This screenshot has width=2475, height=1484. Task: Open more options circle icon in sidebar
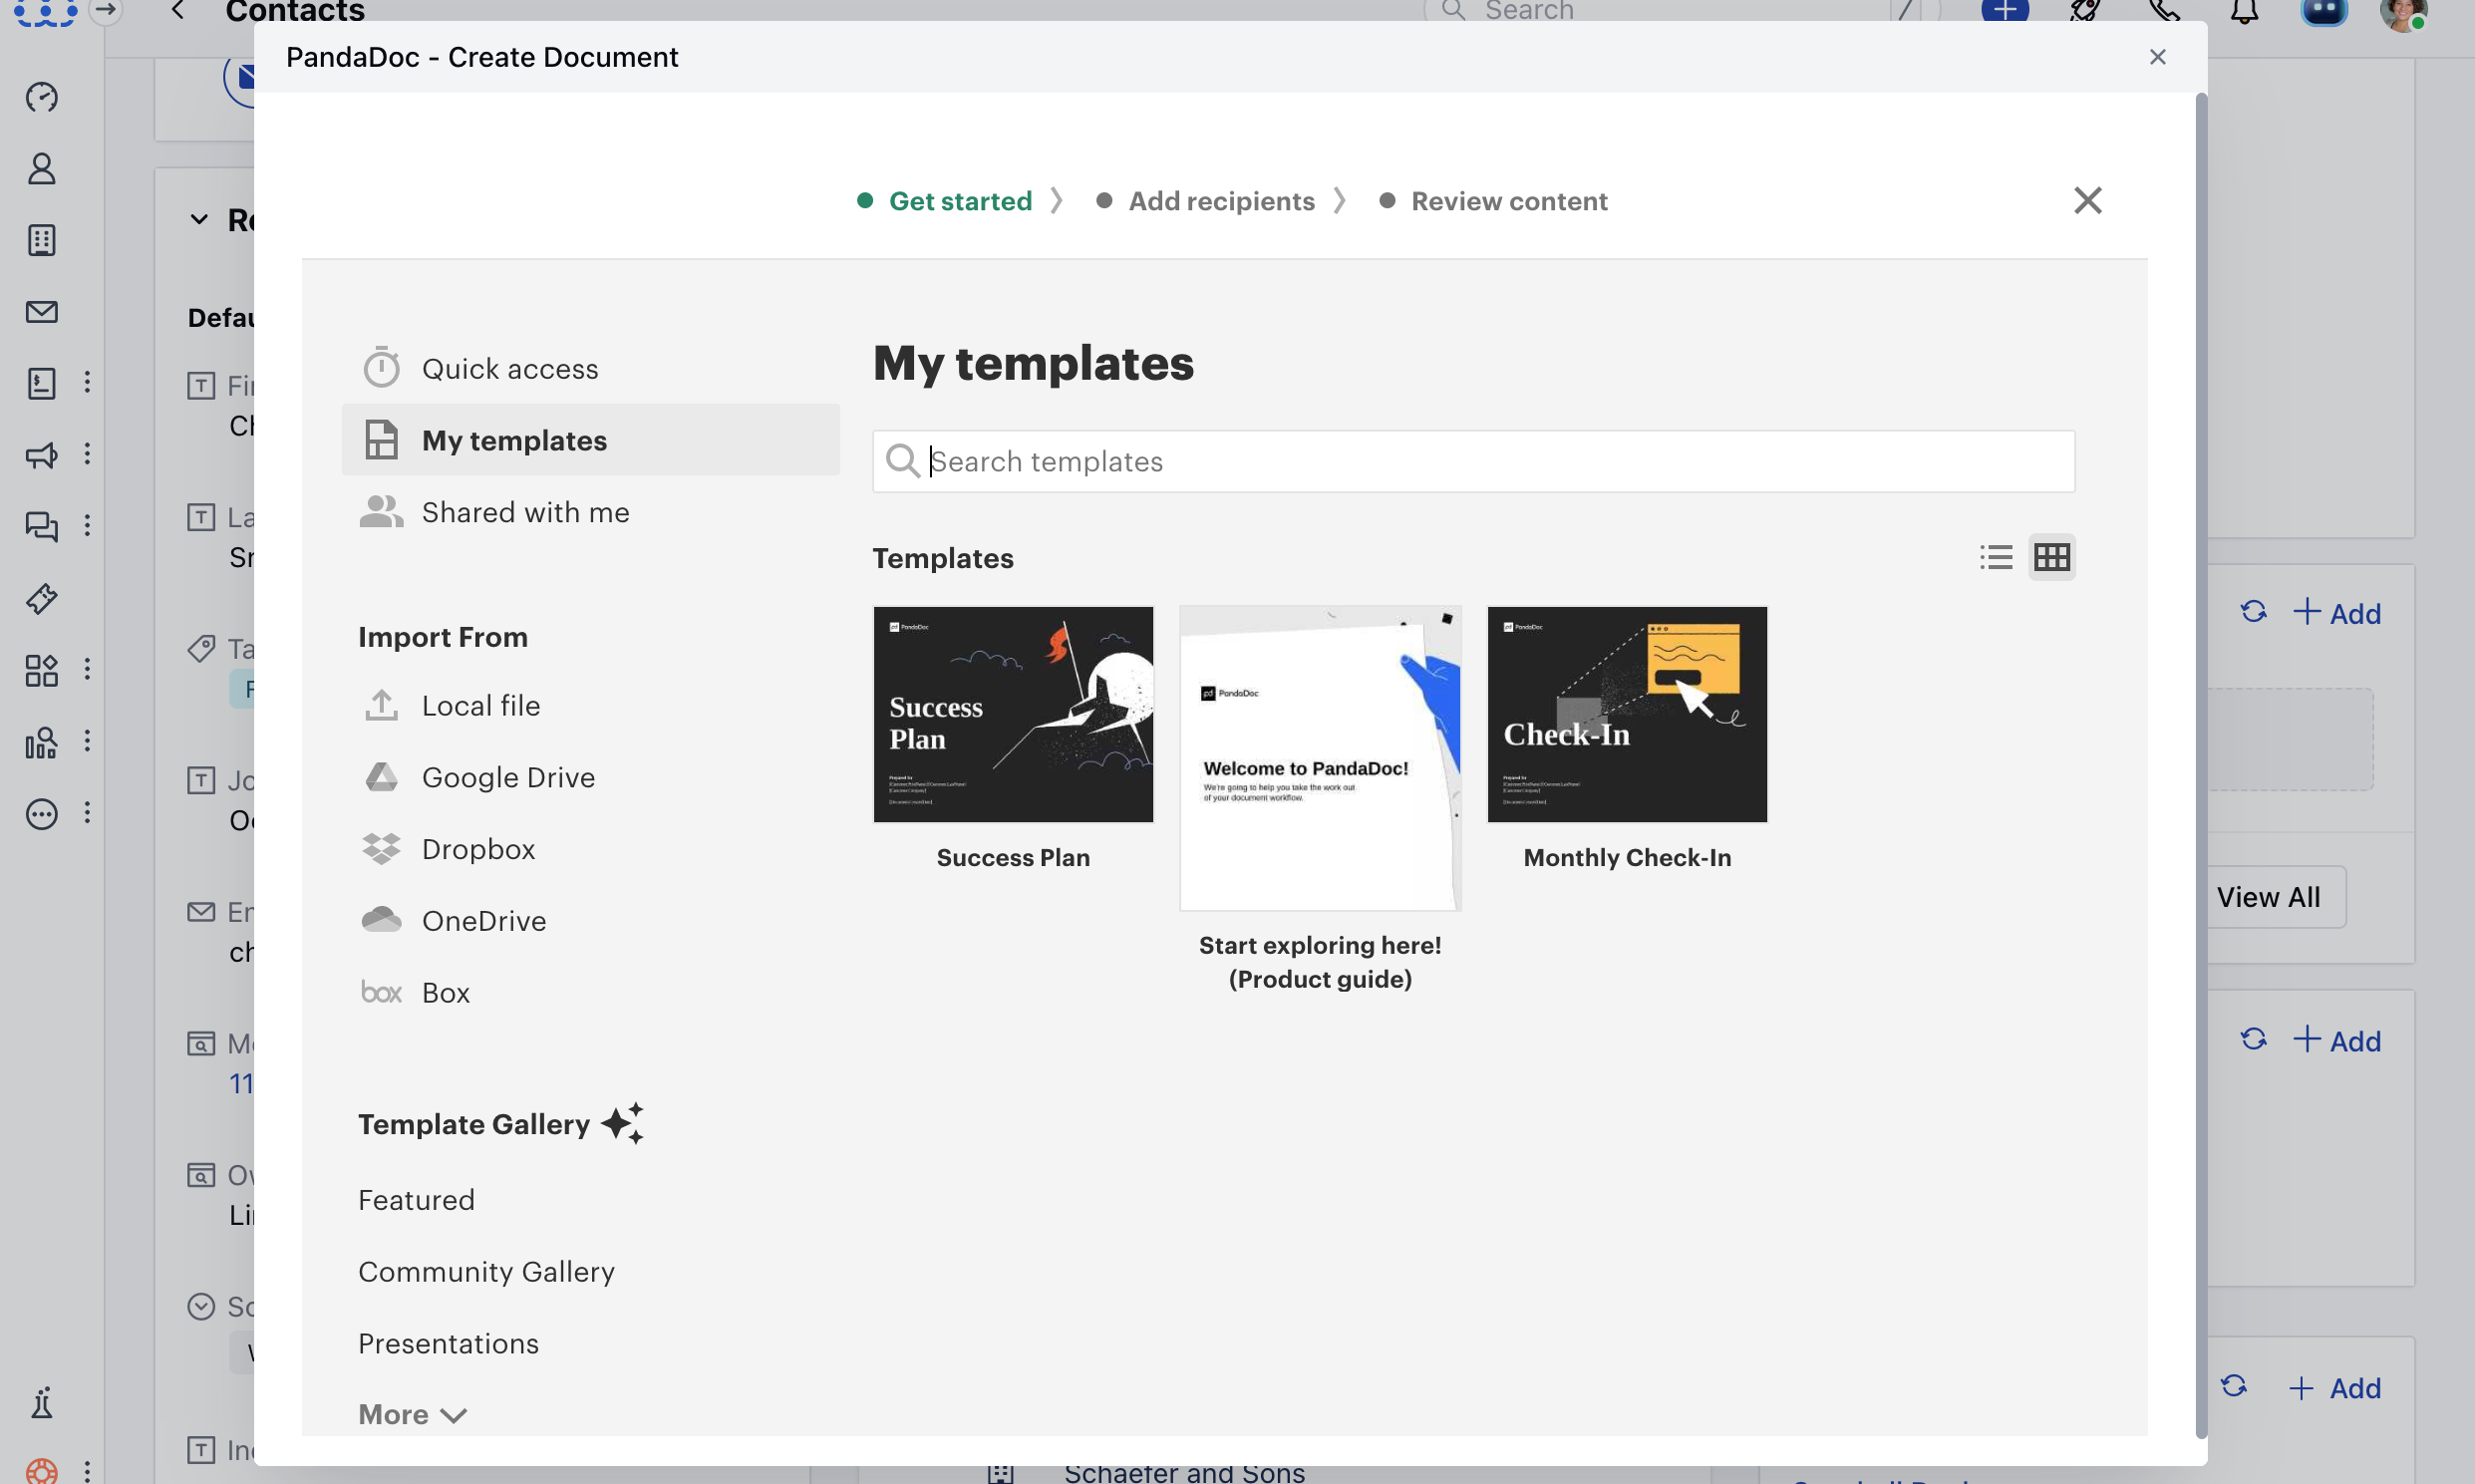point(41,814)
